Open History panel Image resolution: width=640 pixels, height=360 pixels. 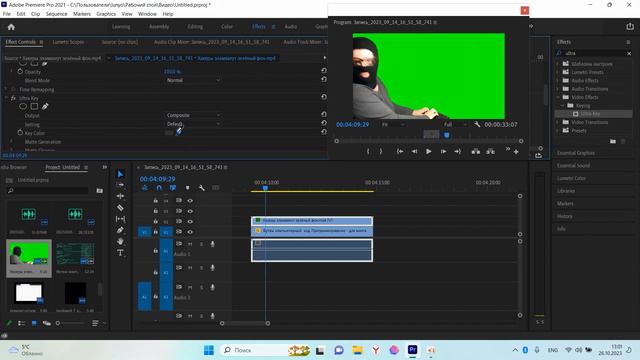coord(564,216)
